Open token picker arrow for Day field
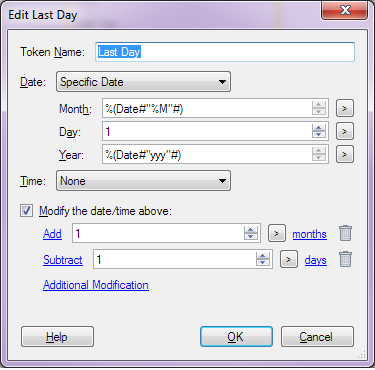 point(345,131)
